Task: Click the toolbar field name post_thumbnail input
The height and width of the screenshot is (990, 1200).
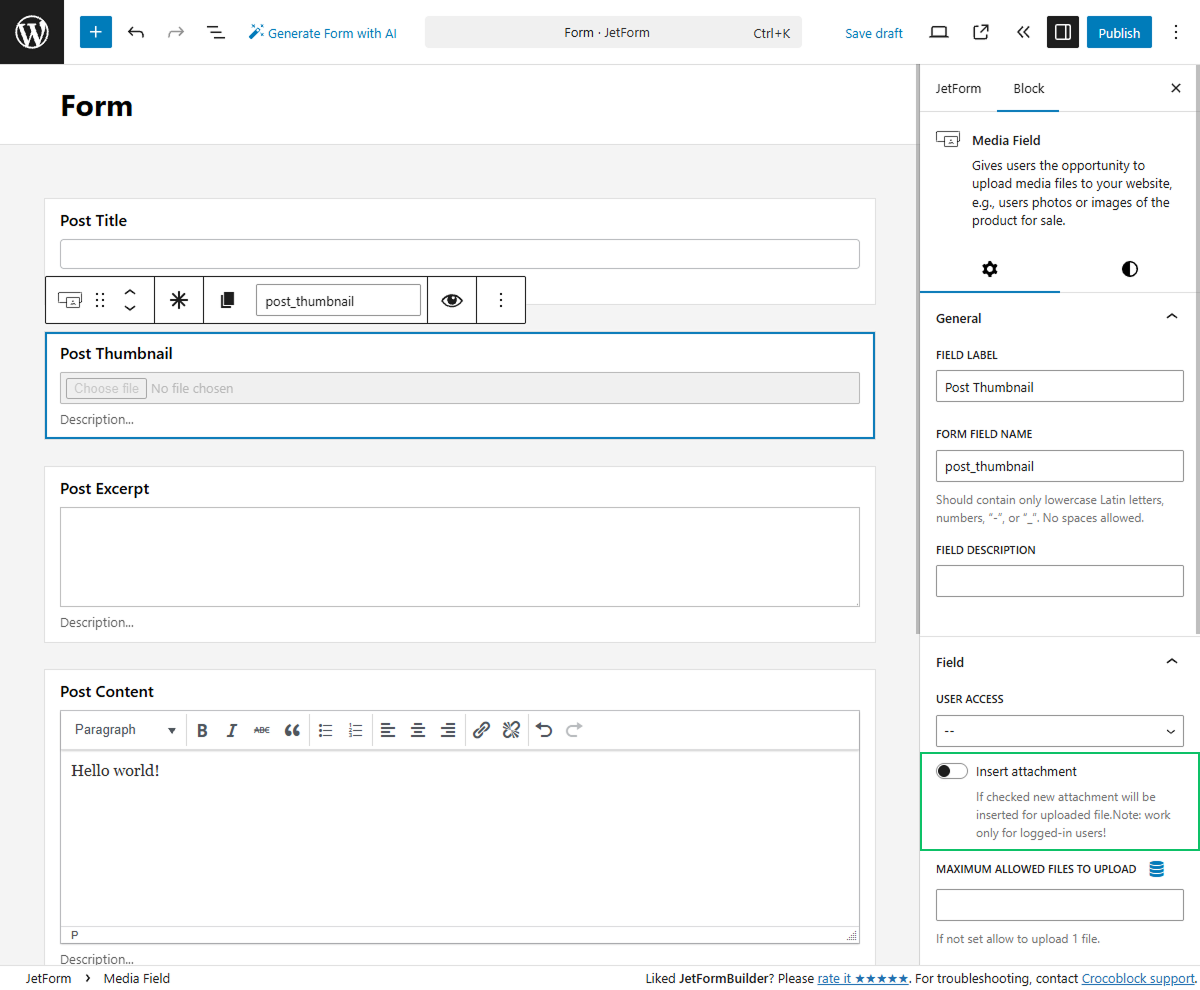Action: [x=338, y=300]
